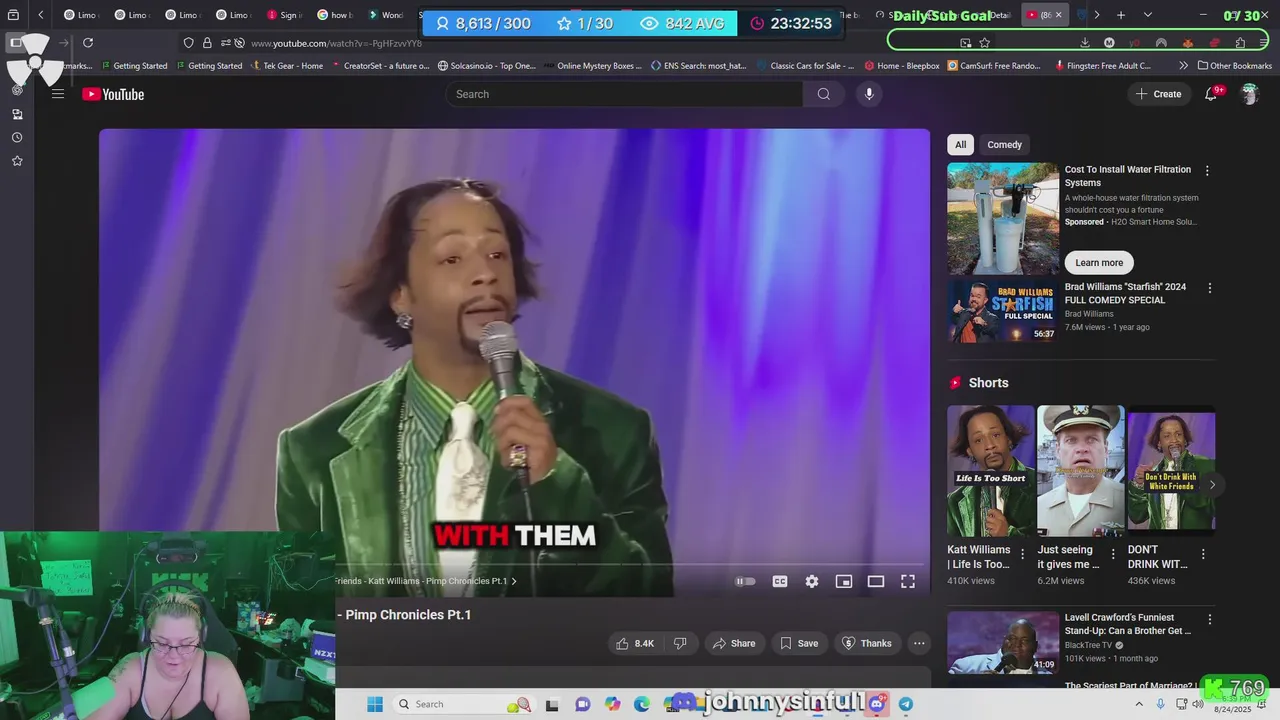Click the Learn more ad button

1099,263
